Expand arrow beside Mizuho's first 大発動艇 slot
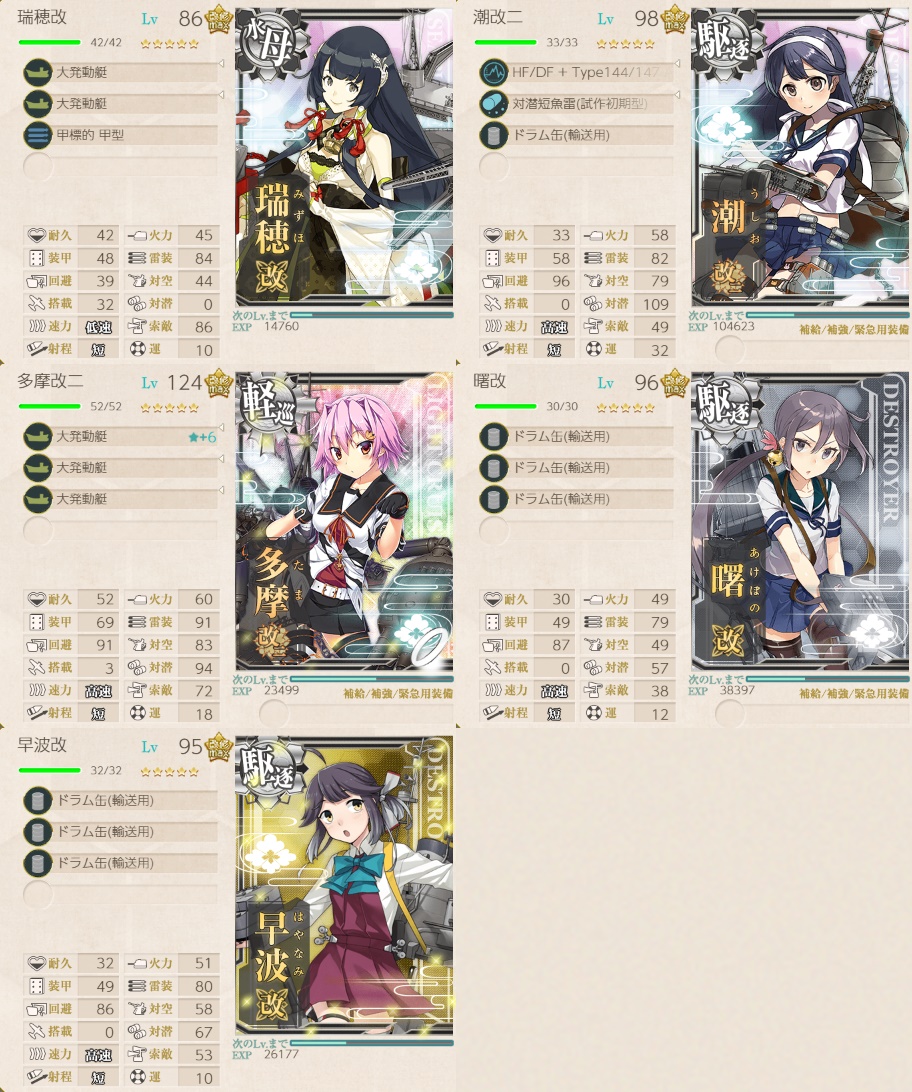The image size is (912, 1092). tap(221, 63)
